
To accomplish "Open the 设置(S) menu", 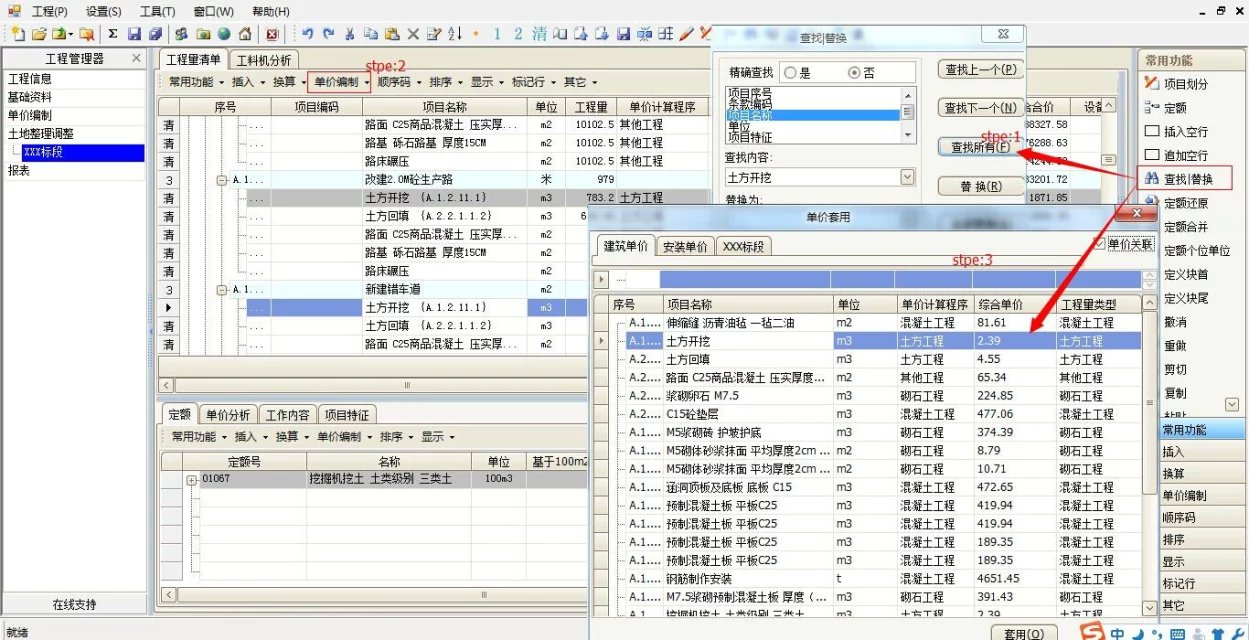I will click(x=103, y=11).
